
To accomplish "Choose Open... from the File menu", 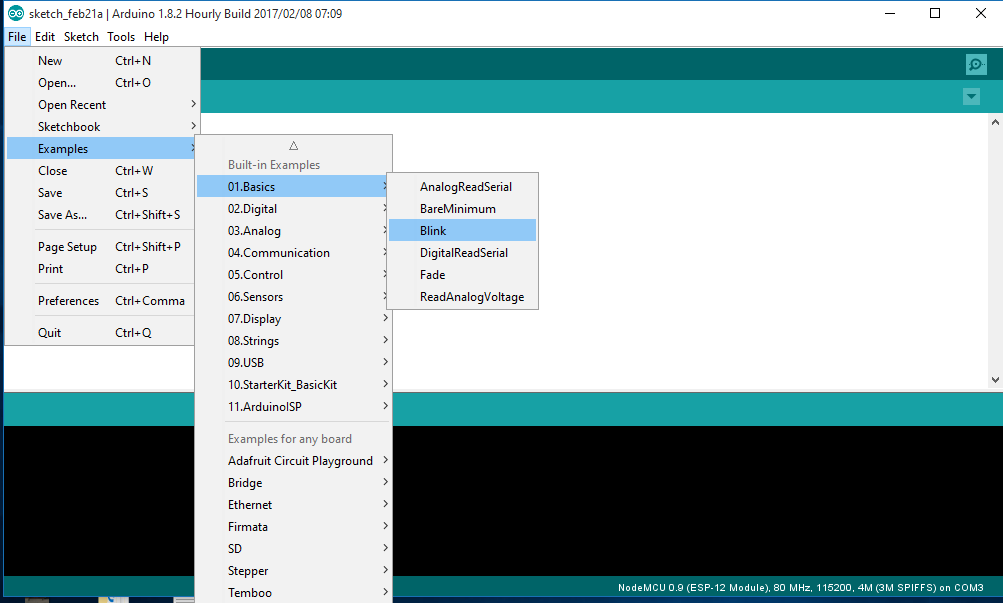I will [101, 82].
